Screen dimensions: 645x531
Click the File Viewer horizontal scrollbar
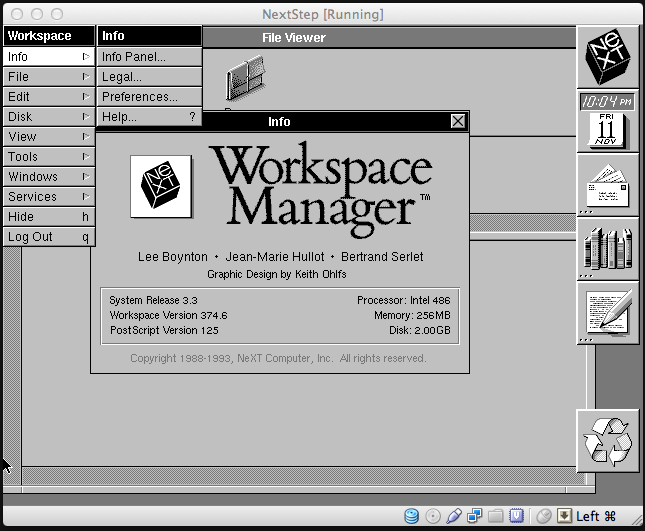(304, 476)
